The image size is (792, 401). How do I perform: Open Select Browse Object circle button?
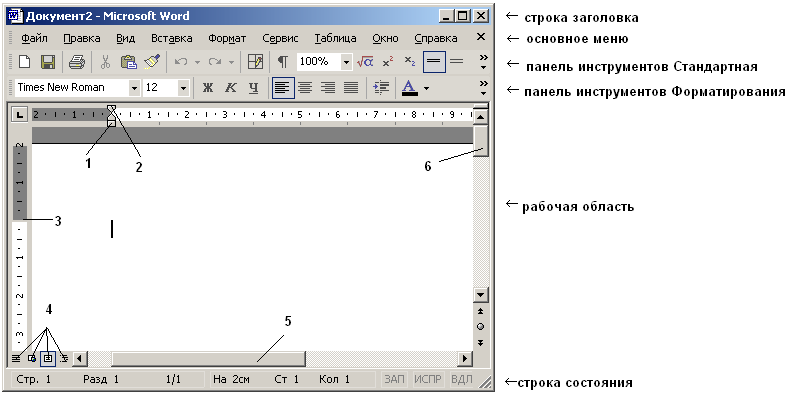[x=480, y=327]
